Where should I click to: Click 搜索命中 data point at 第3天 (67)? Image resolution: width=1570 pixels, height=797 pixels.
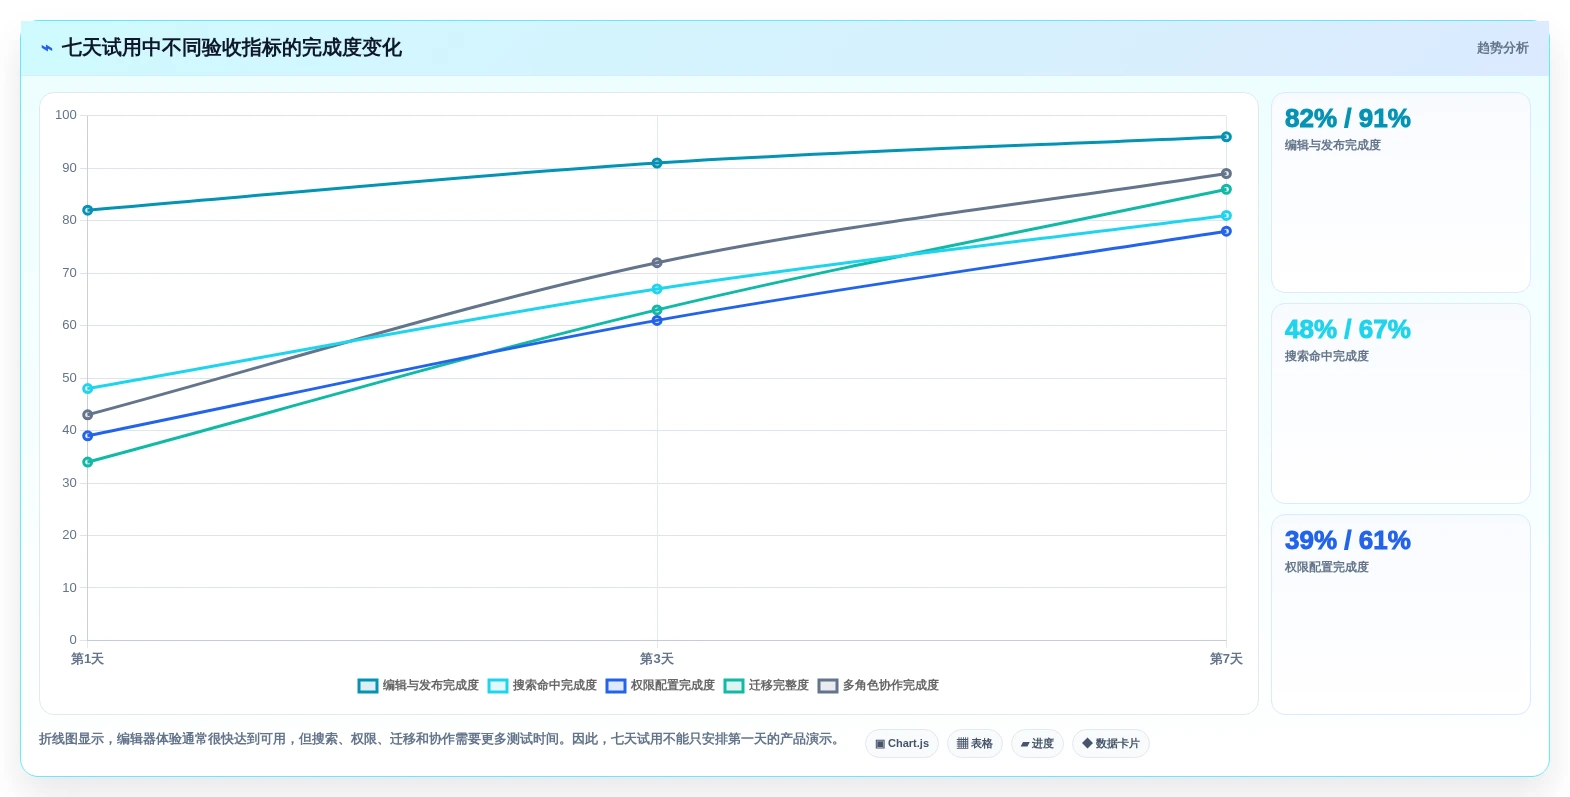[657, 289]
